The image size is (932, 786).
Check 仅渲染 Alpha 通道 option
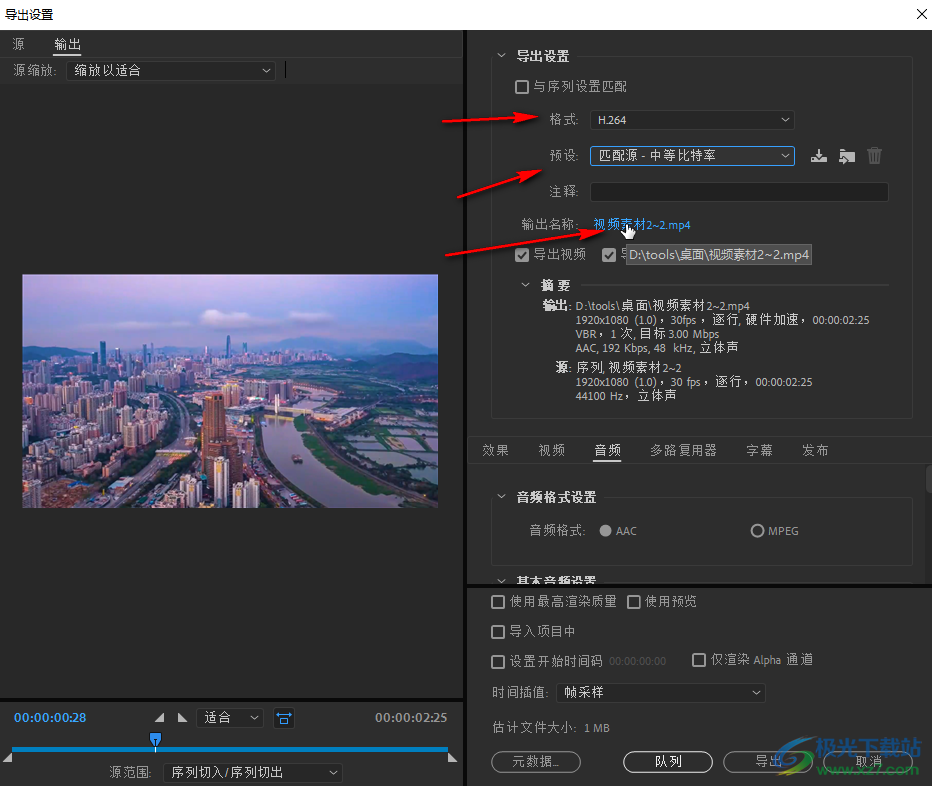coord(699,660)
